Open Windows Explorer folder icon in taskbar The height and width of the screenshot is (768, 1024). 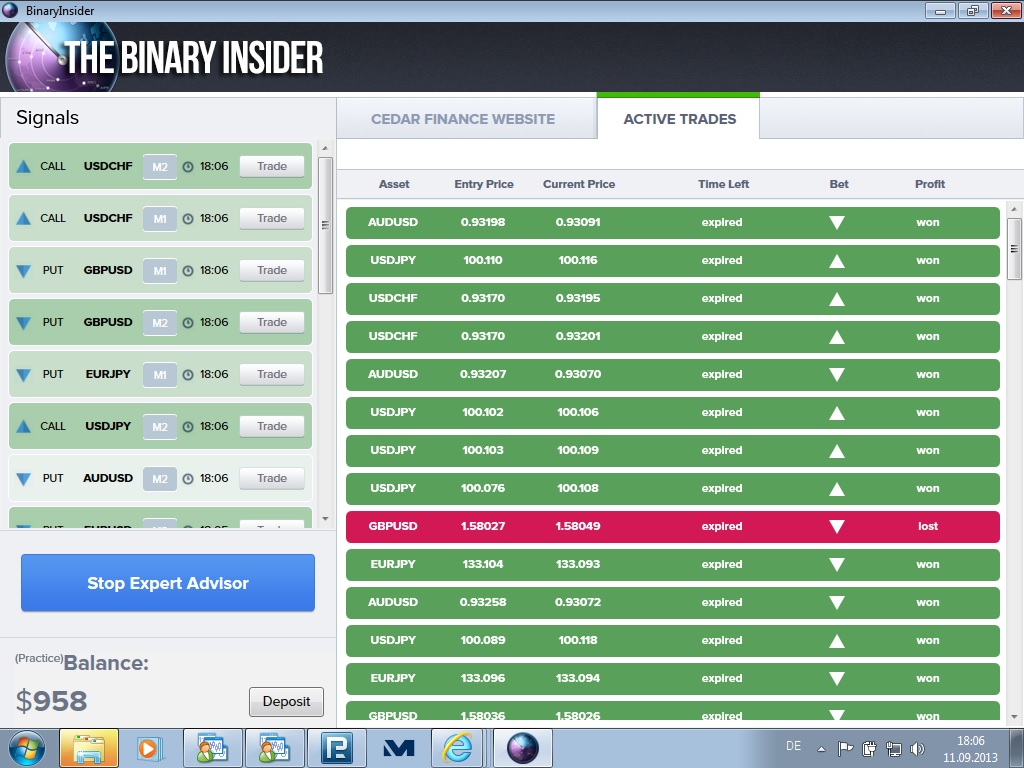89,748
